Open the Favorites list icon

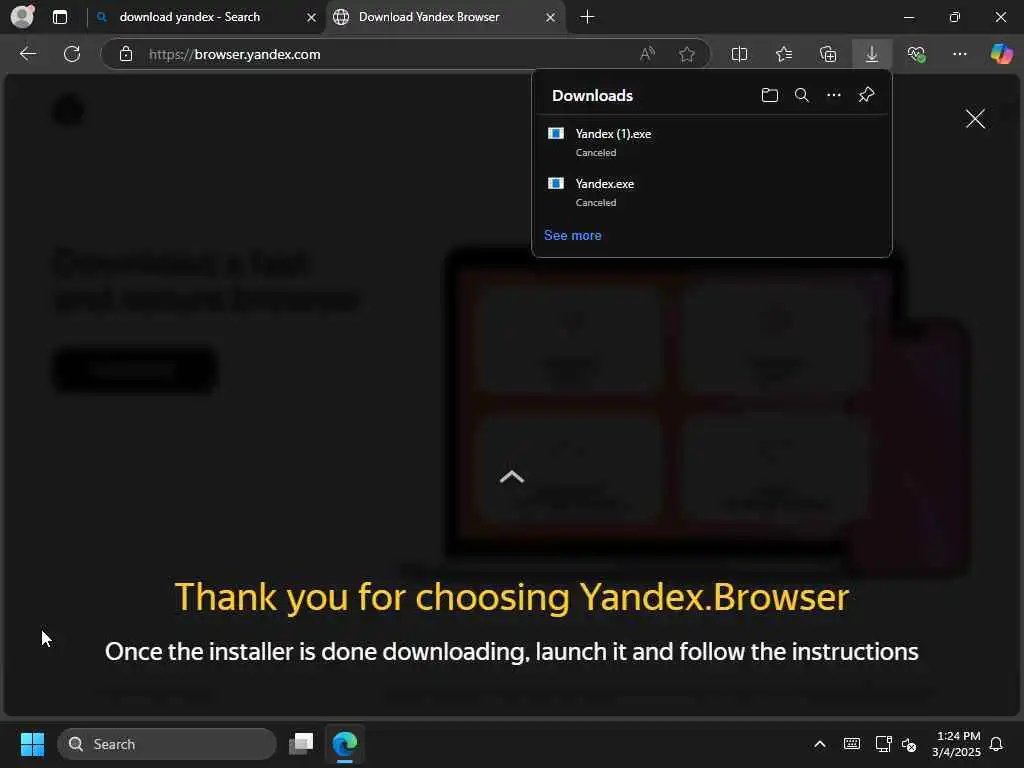coord(784,54)
